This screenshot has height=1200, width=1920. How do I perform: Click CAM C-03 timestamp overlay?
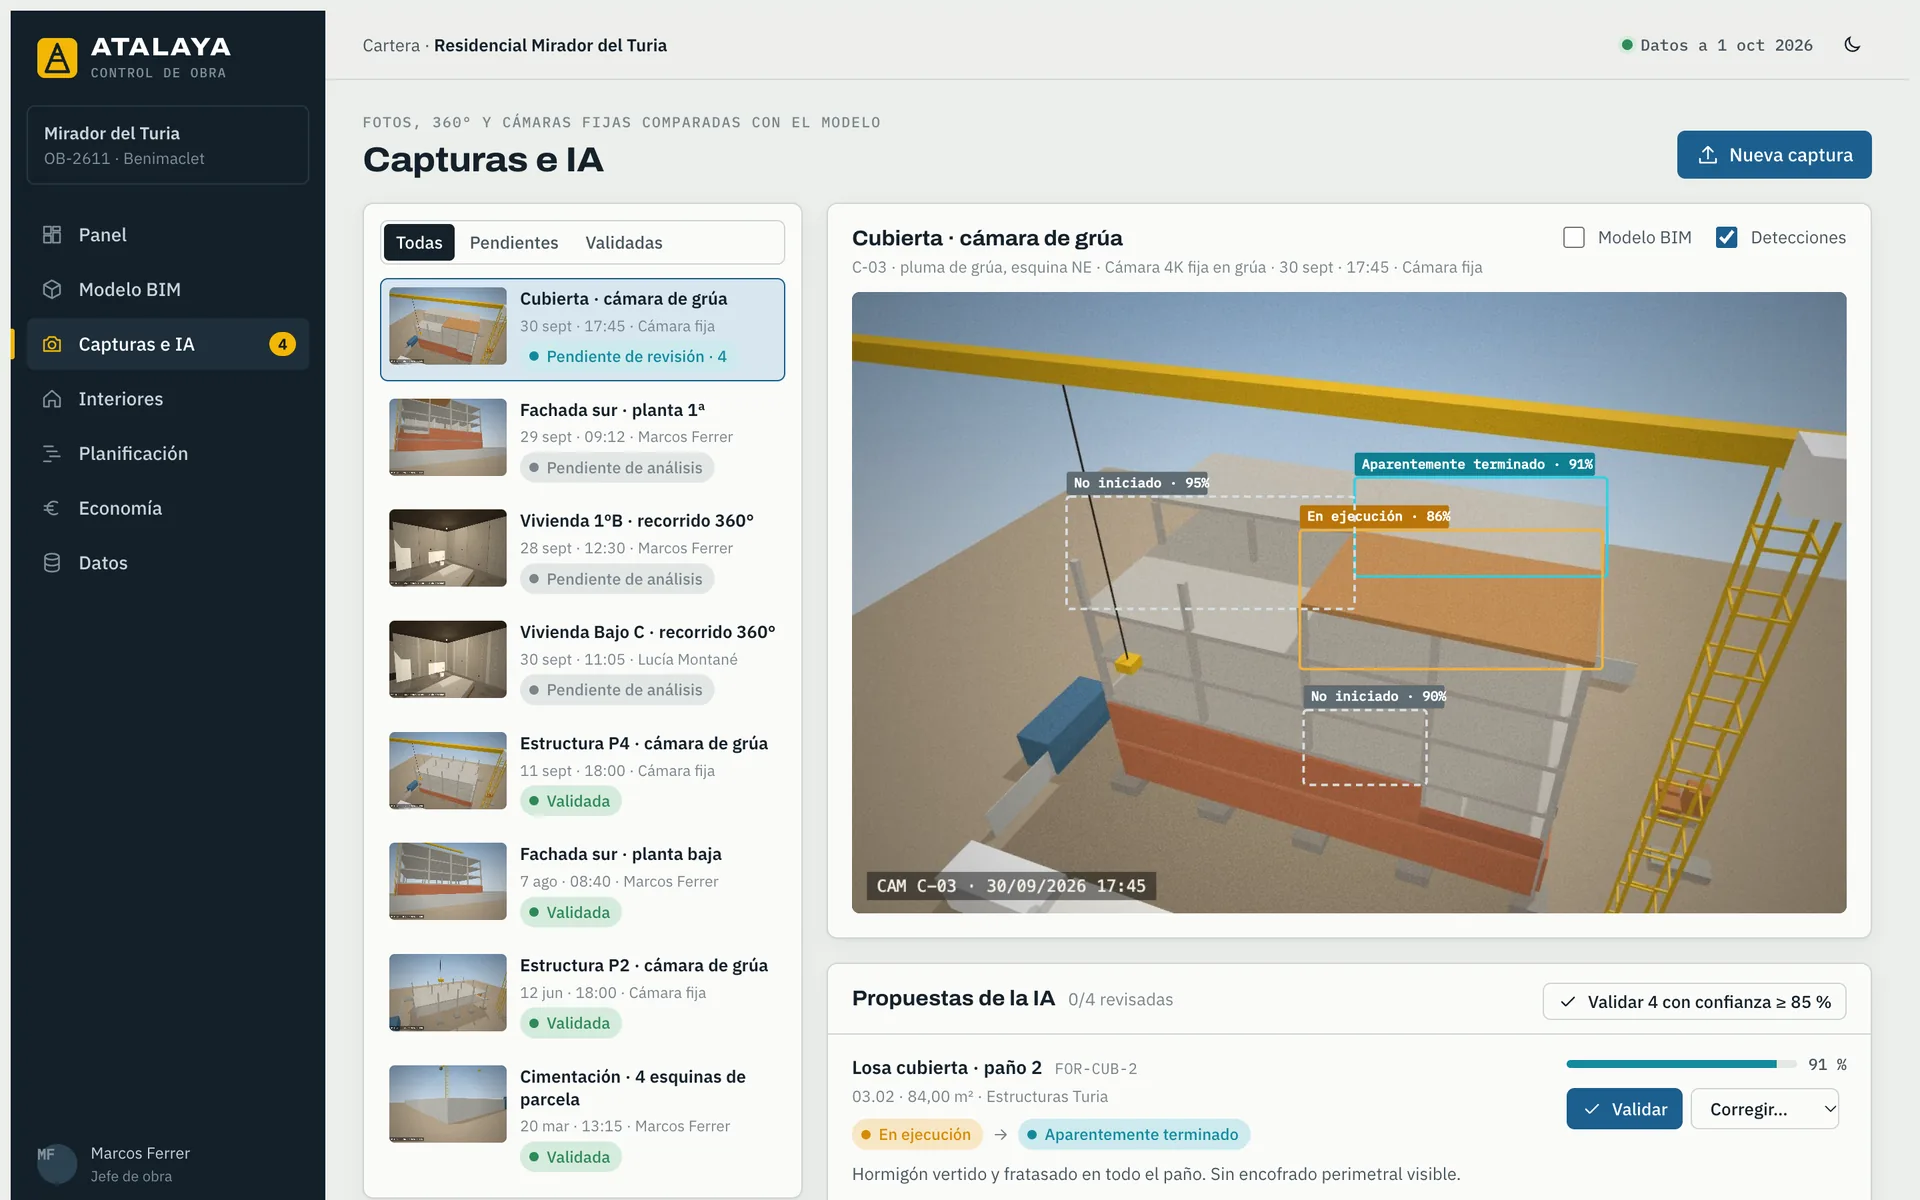[x=1011, y=886]
